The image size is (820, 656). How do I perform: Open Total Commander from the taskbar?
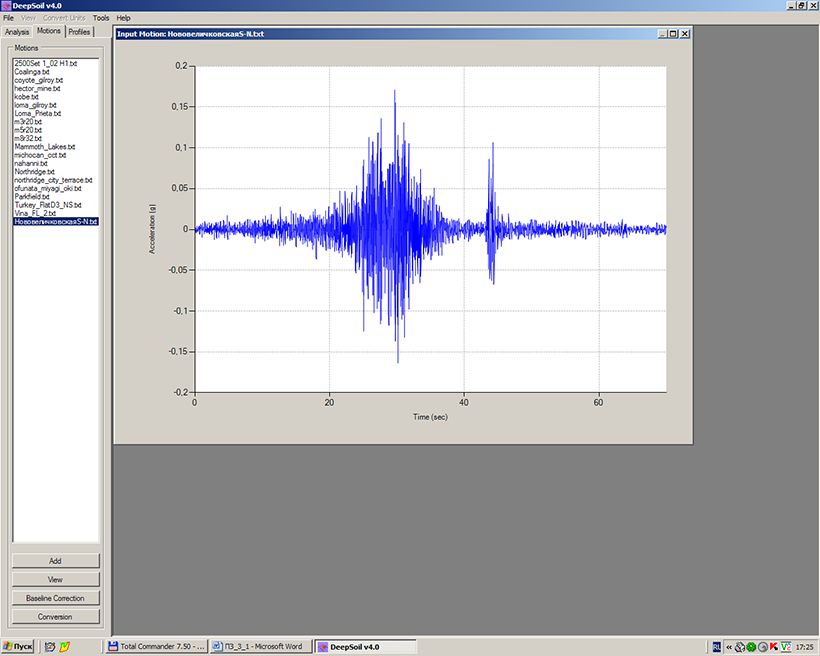click(x=156, y=647)
